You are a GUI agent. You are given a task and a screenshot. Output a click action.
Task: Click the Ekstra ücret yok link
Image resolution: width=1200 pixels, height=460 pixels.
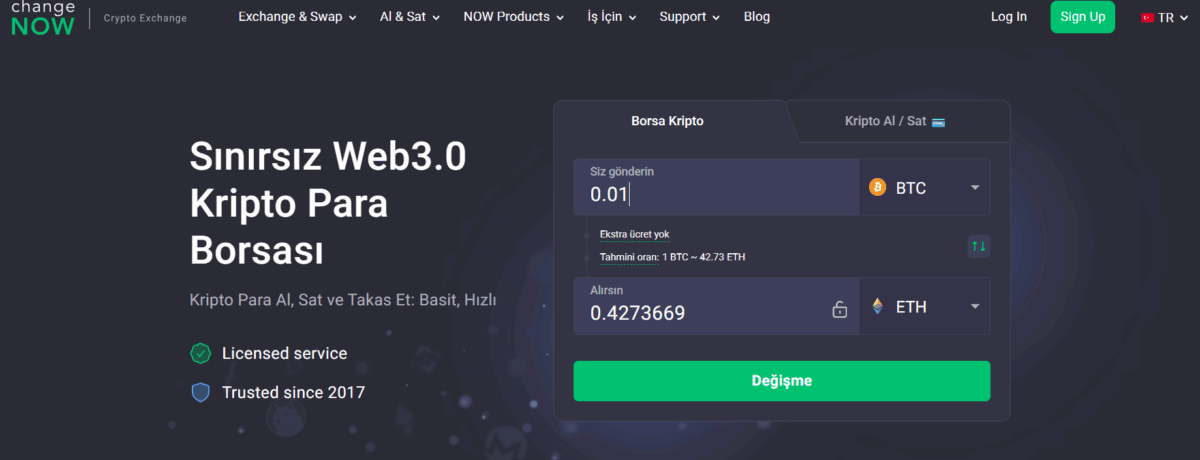coord(634,235)
